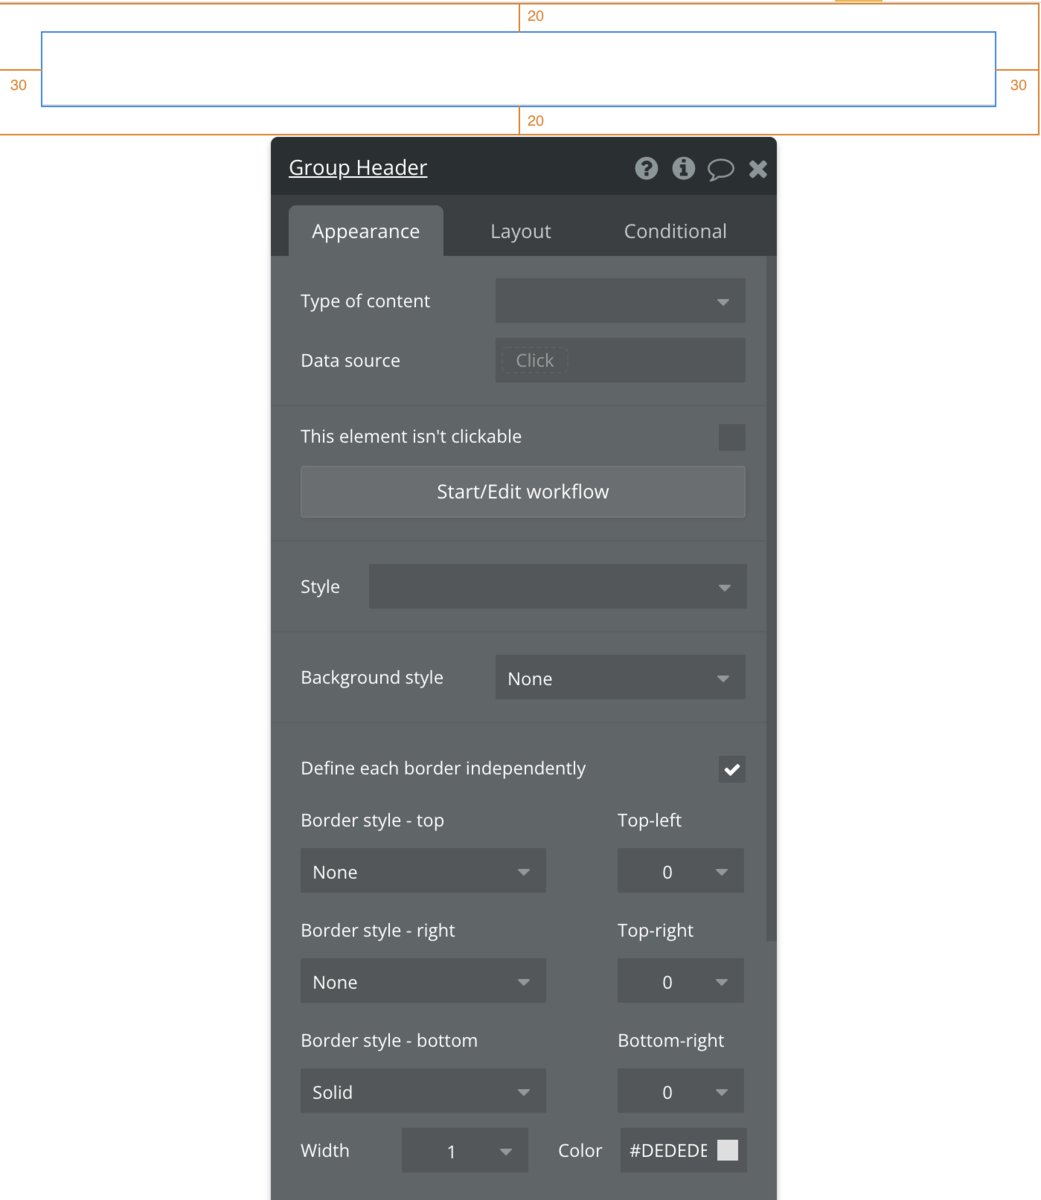Open the Bottom-right roundness dropdown
This screenshot has height=1200, width=1041.
tap(681, 1091)
